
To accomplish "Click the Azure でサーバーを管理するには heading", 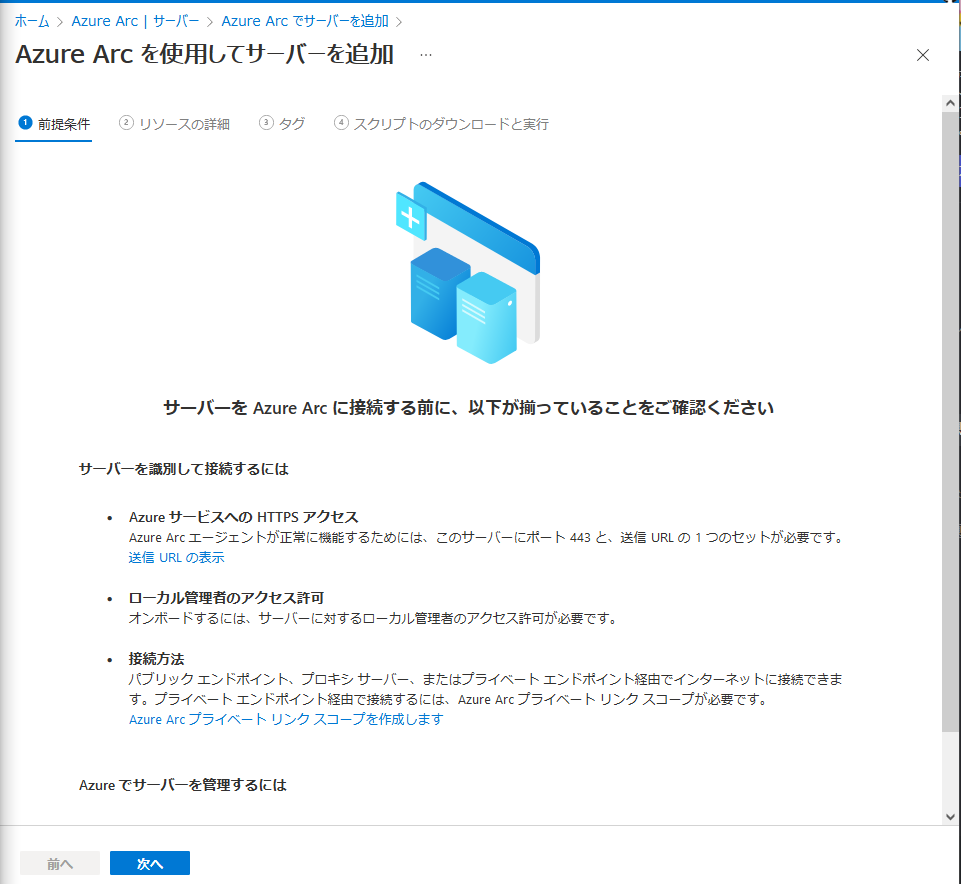I will click(183, 785).
